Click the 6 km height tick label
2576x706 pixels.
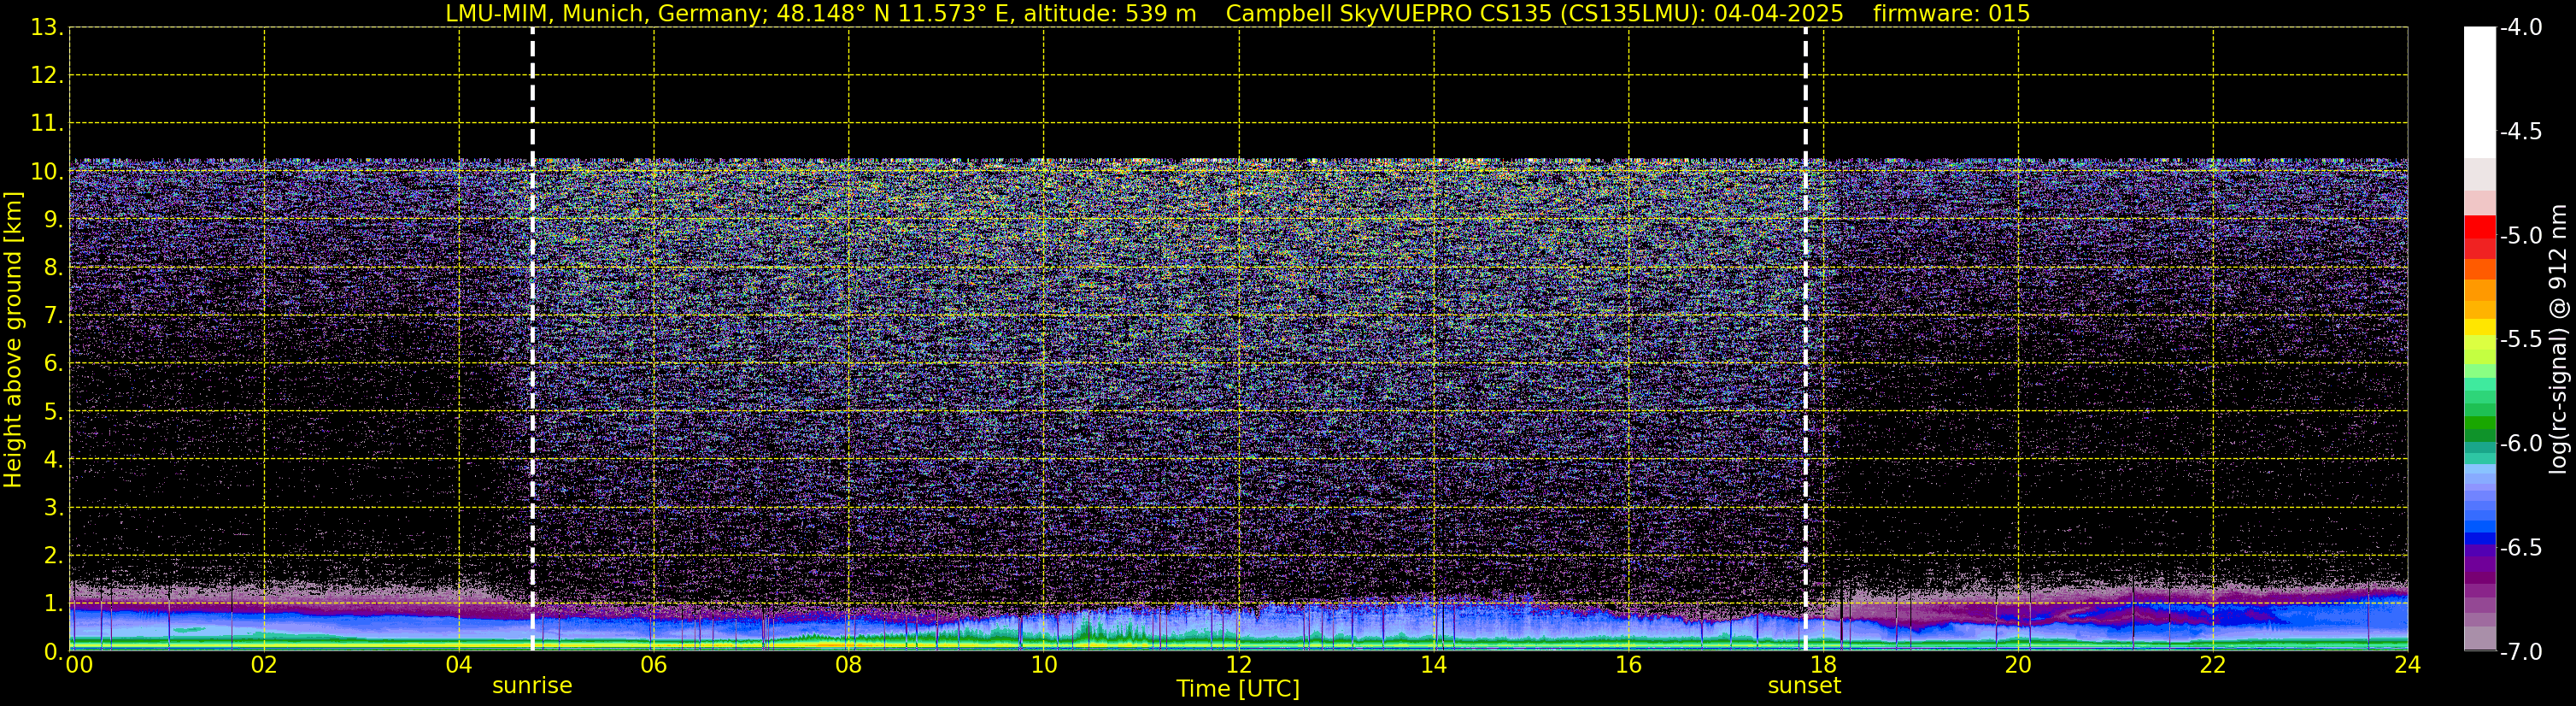coord(54,363)
